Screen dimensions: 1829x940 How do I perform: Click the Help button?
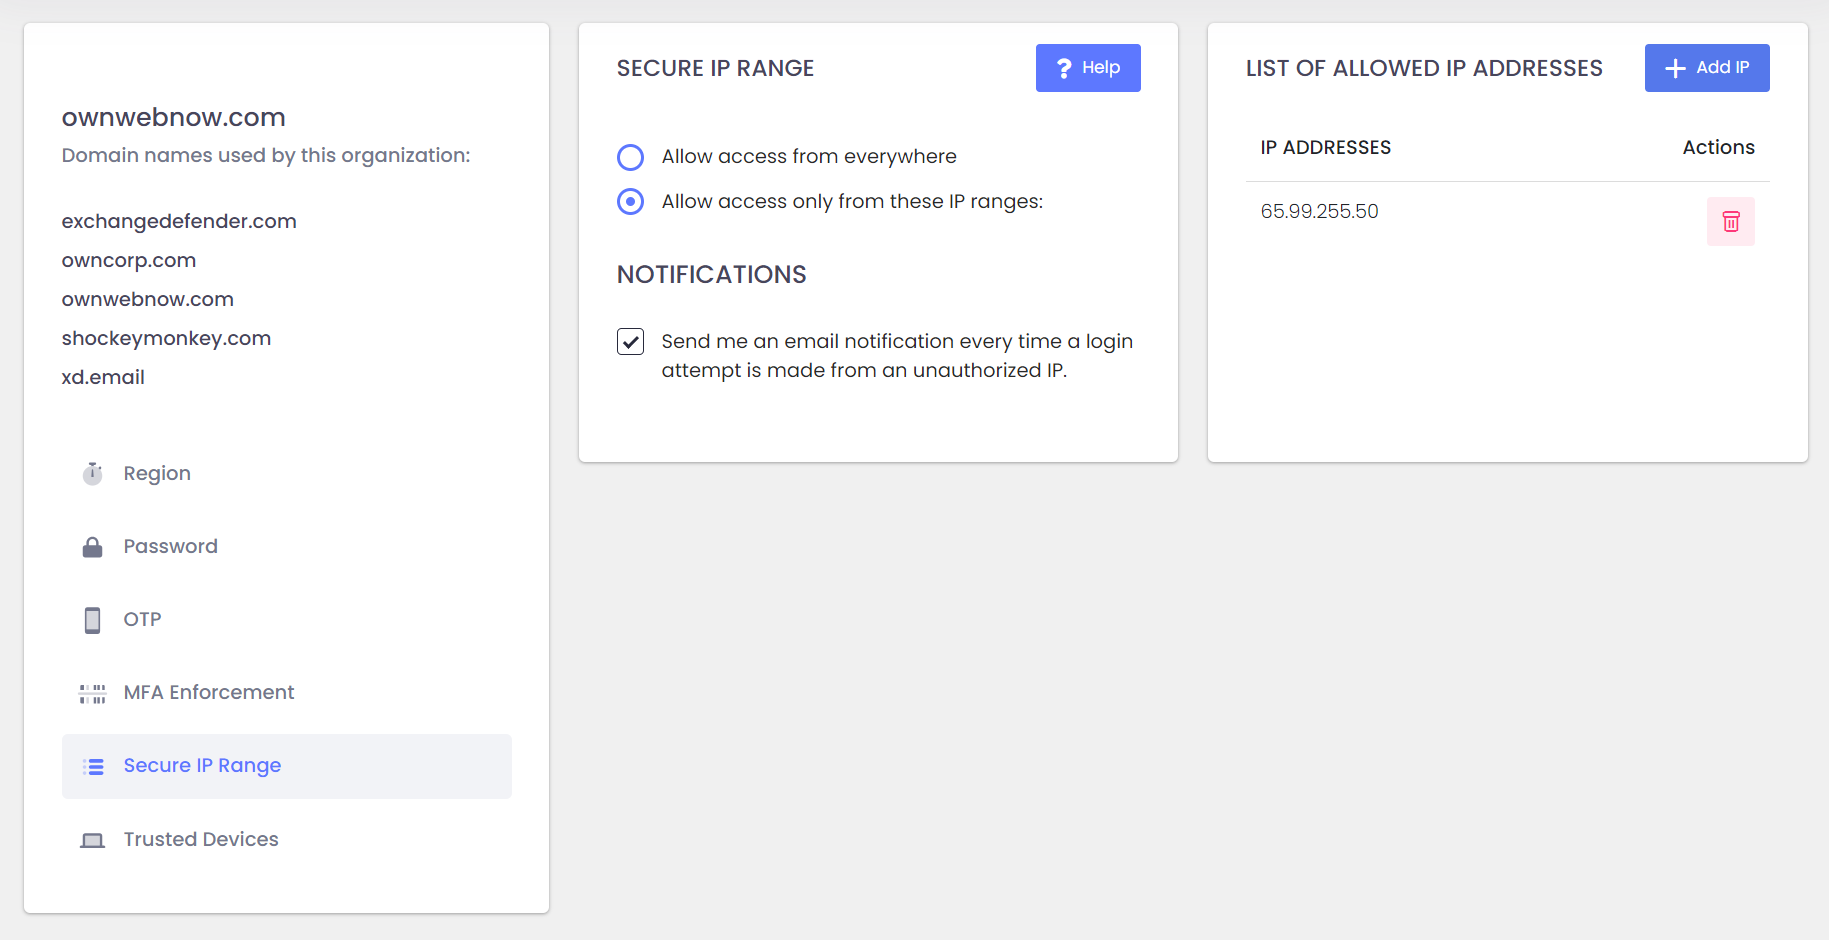[1088, 68]
